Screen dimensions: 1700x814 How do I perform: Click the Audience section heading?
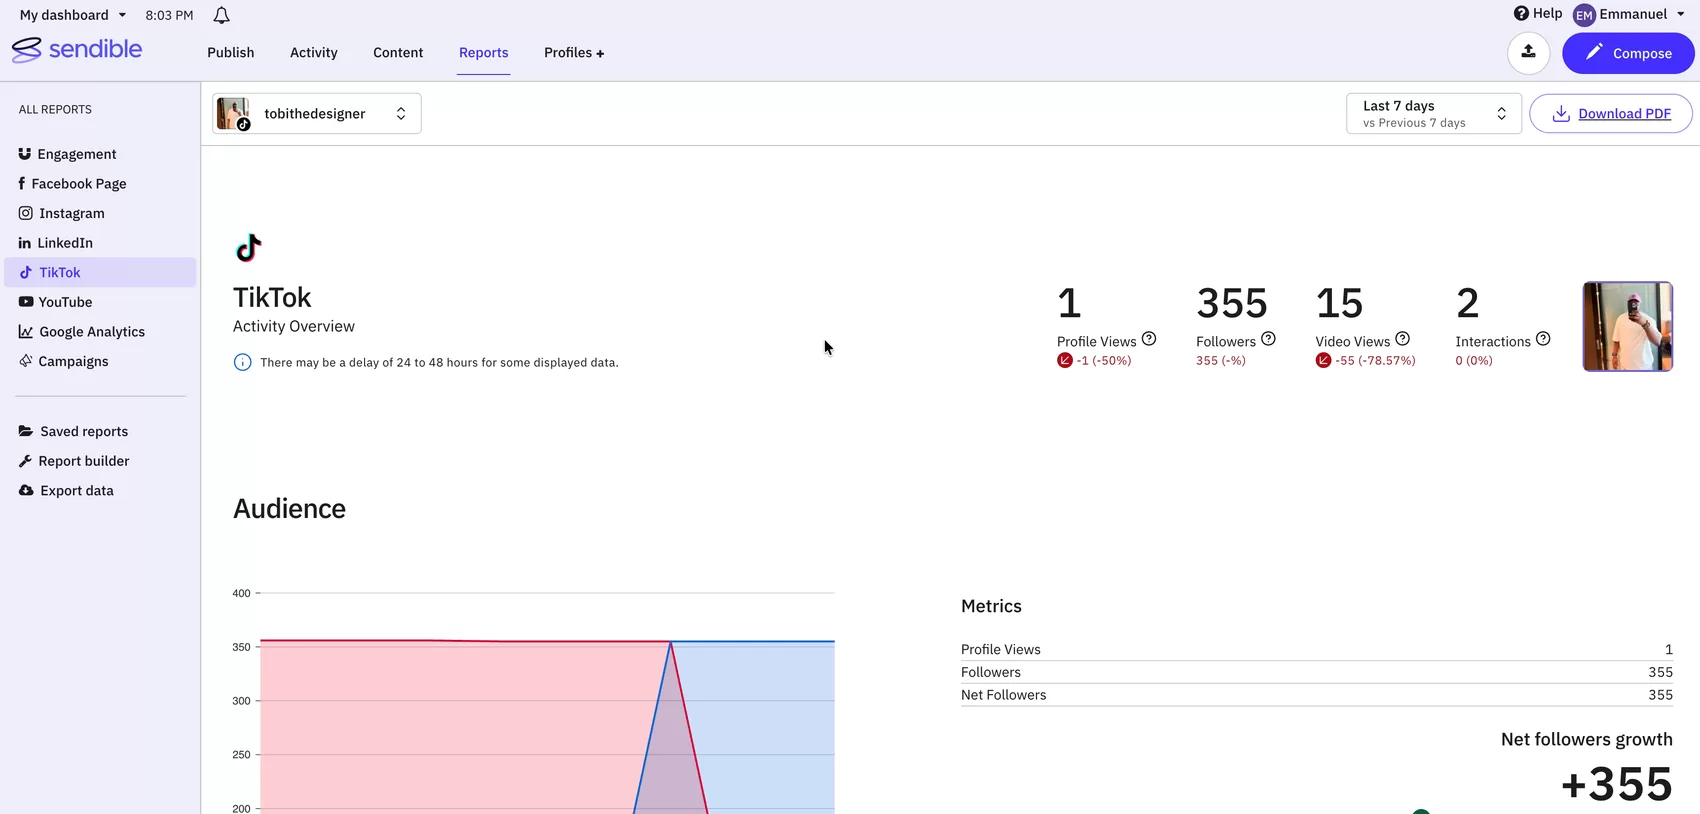290,509
